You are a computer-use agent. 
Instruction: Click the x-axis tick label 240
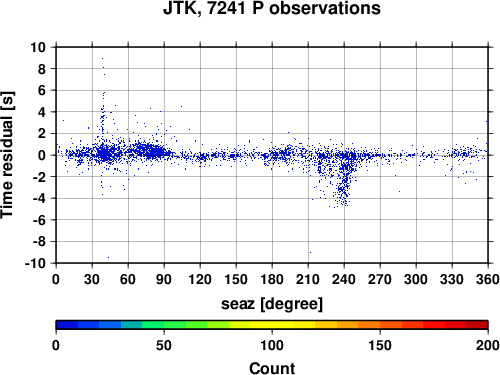(344, 279)
